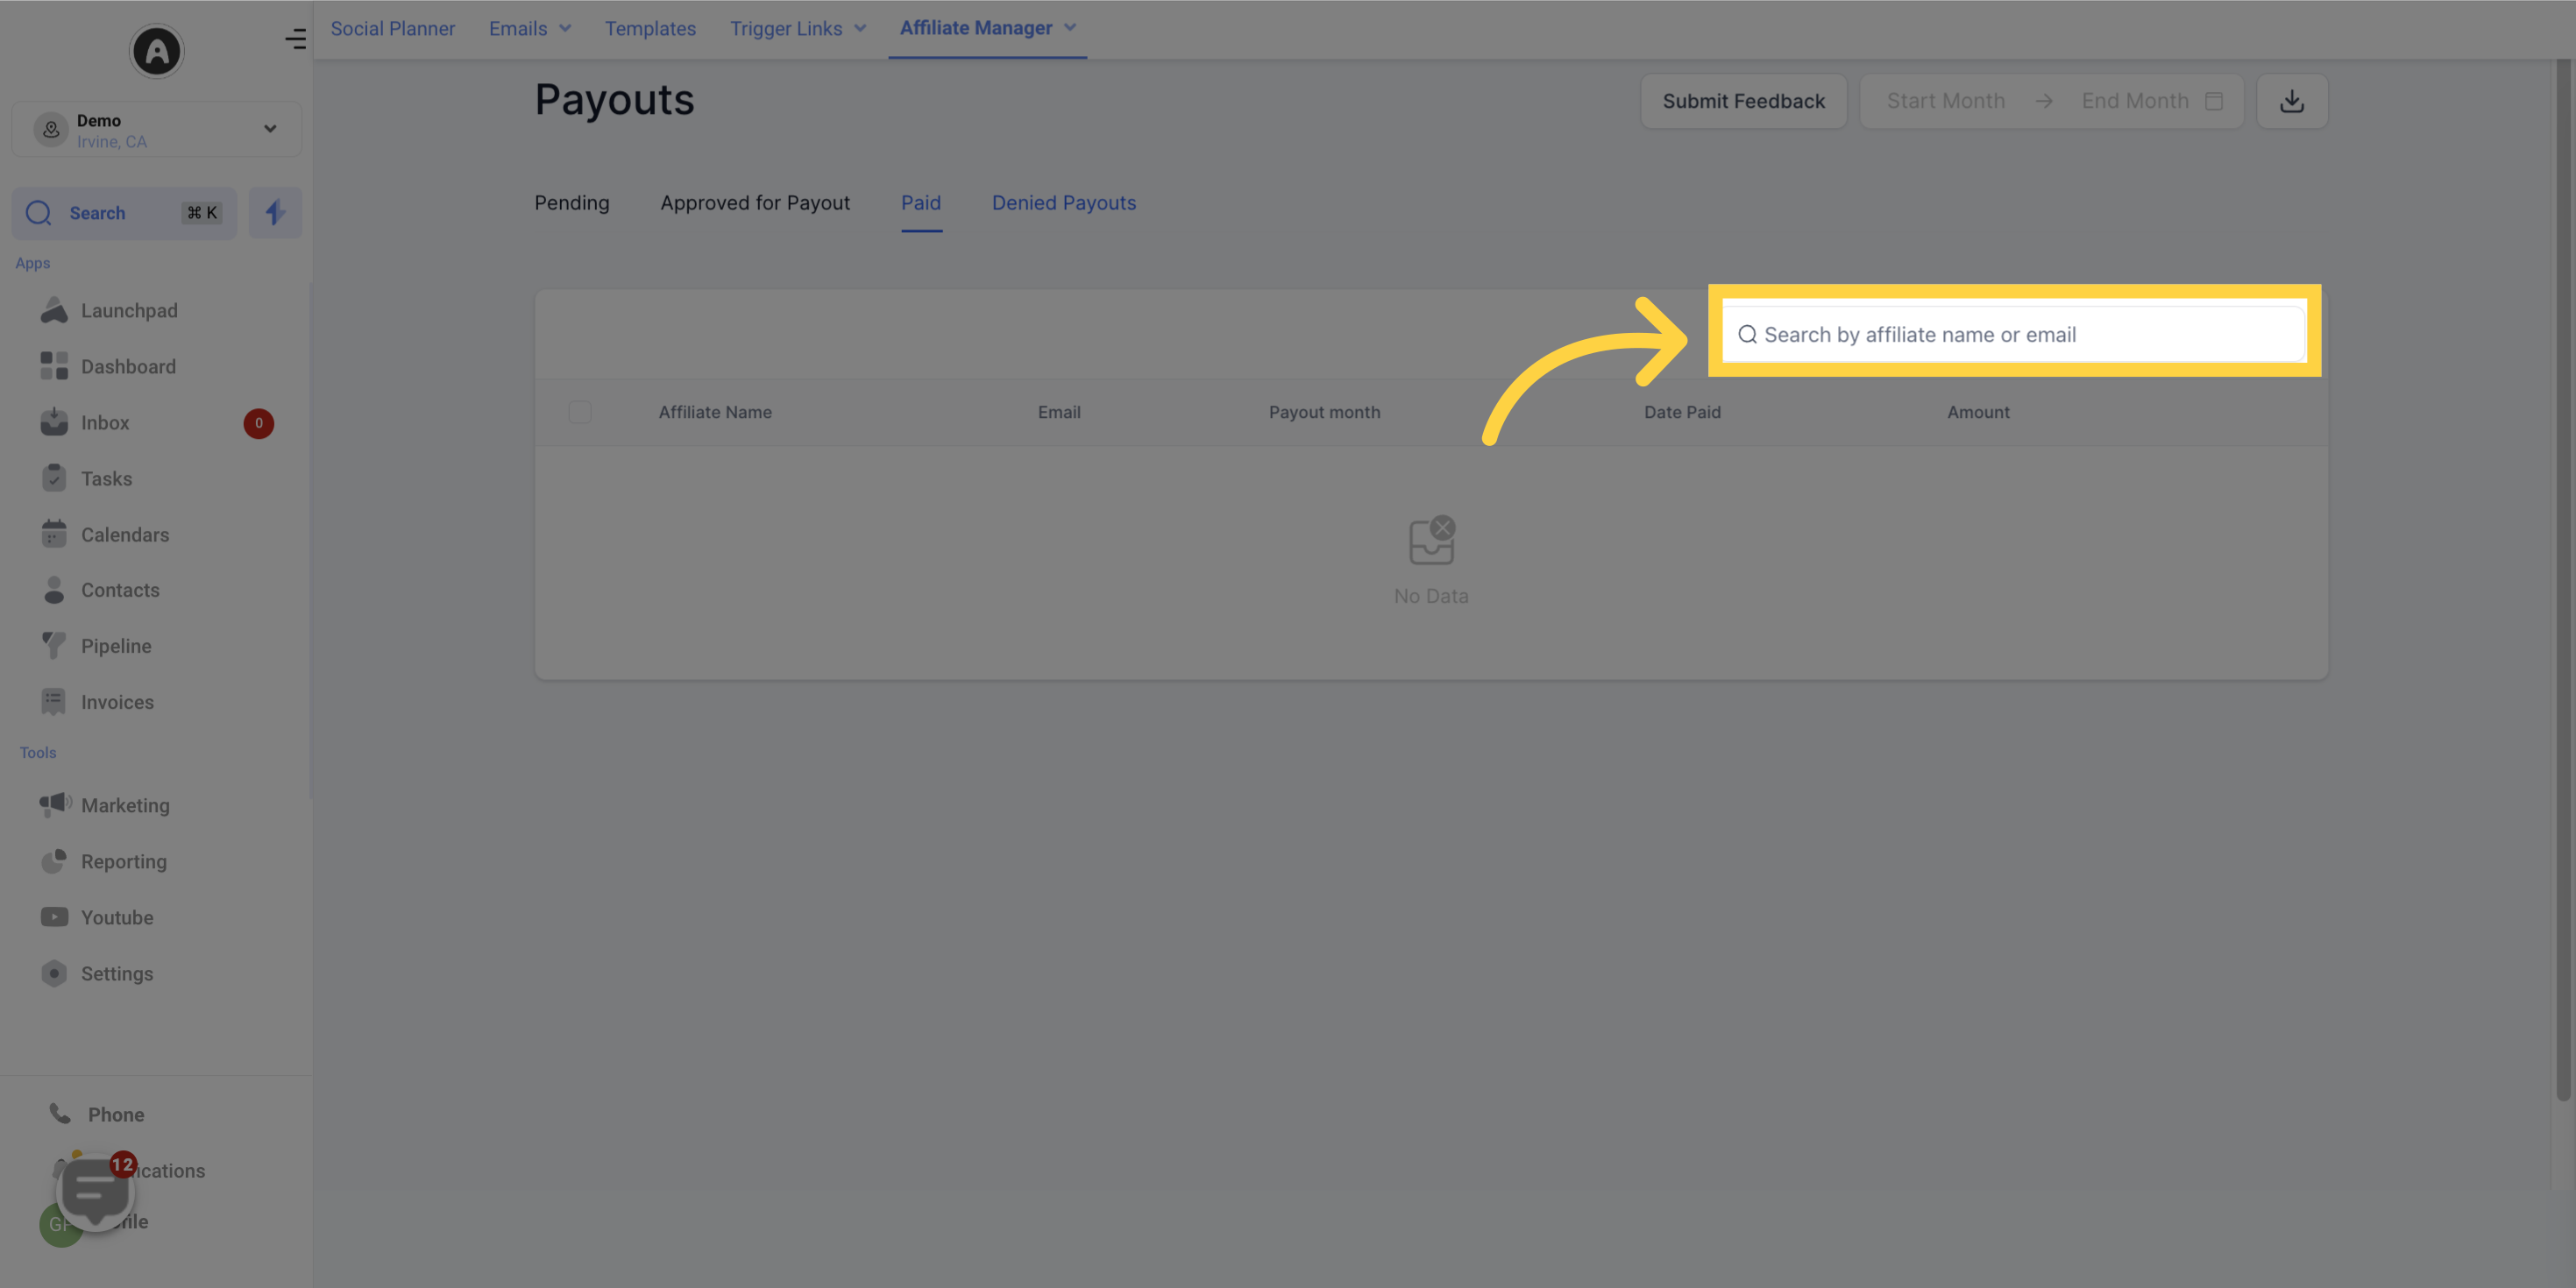Click the Payout month column header
2576x1288 pixels.
1324,412
